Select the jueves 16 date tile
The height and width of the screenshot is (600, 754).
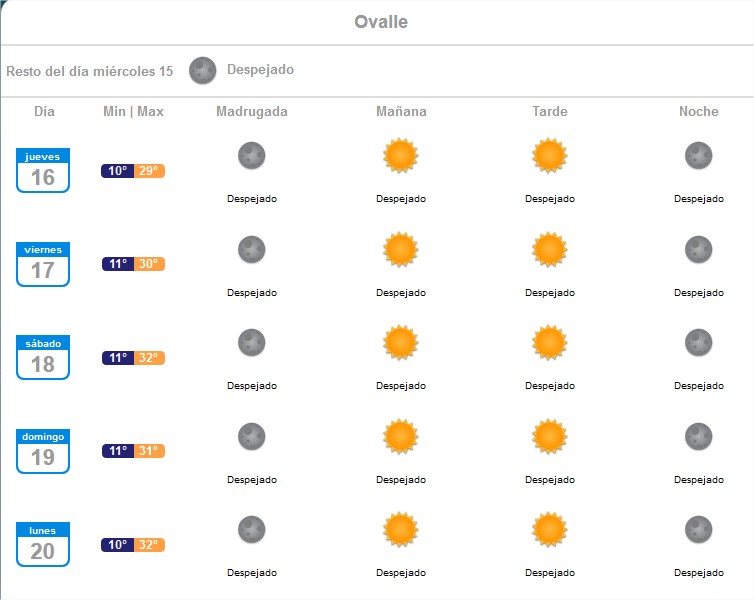[43, 170]
